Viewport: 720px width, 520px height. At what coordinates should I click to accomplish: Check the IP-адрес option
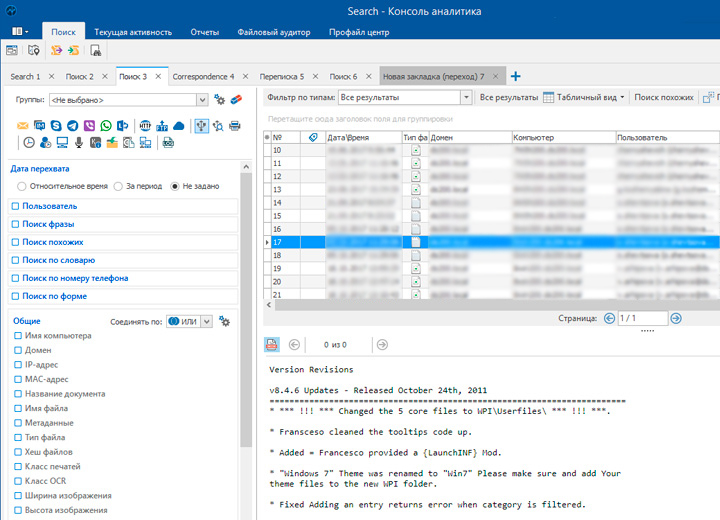(x=18, y=365)
